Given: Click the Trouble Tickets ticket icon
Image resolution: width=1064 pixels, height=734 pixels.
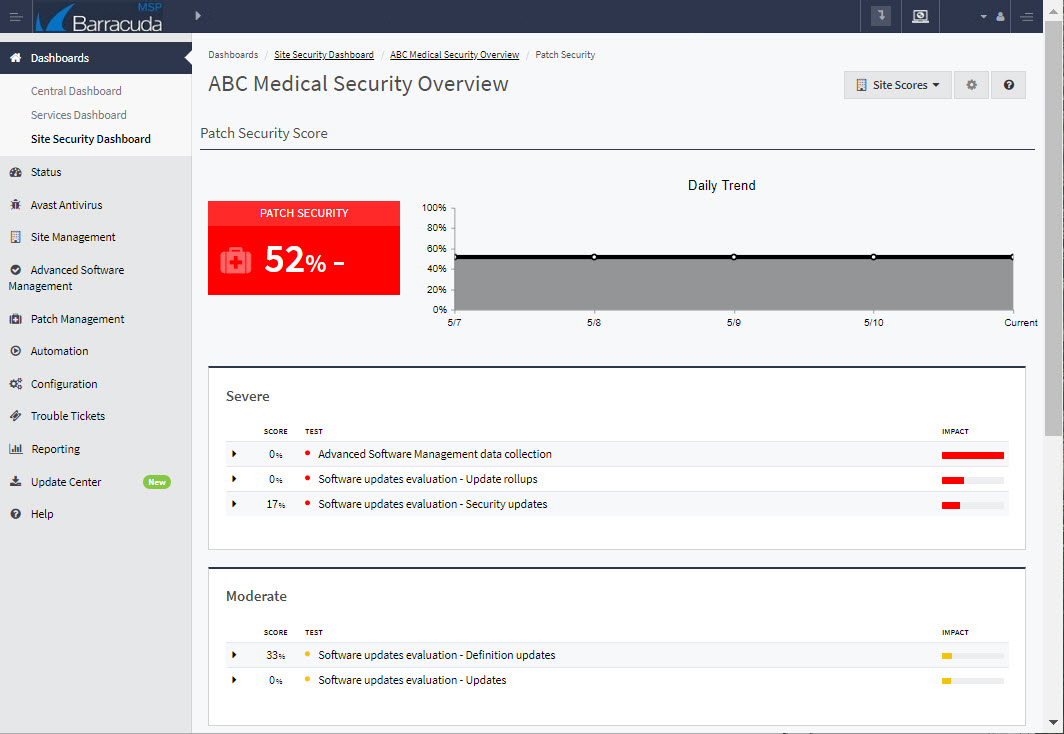Looking at the screenshot, I should coord(16,416).
